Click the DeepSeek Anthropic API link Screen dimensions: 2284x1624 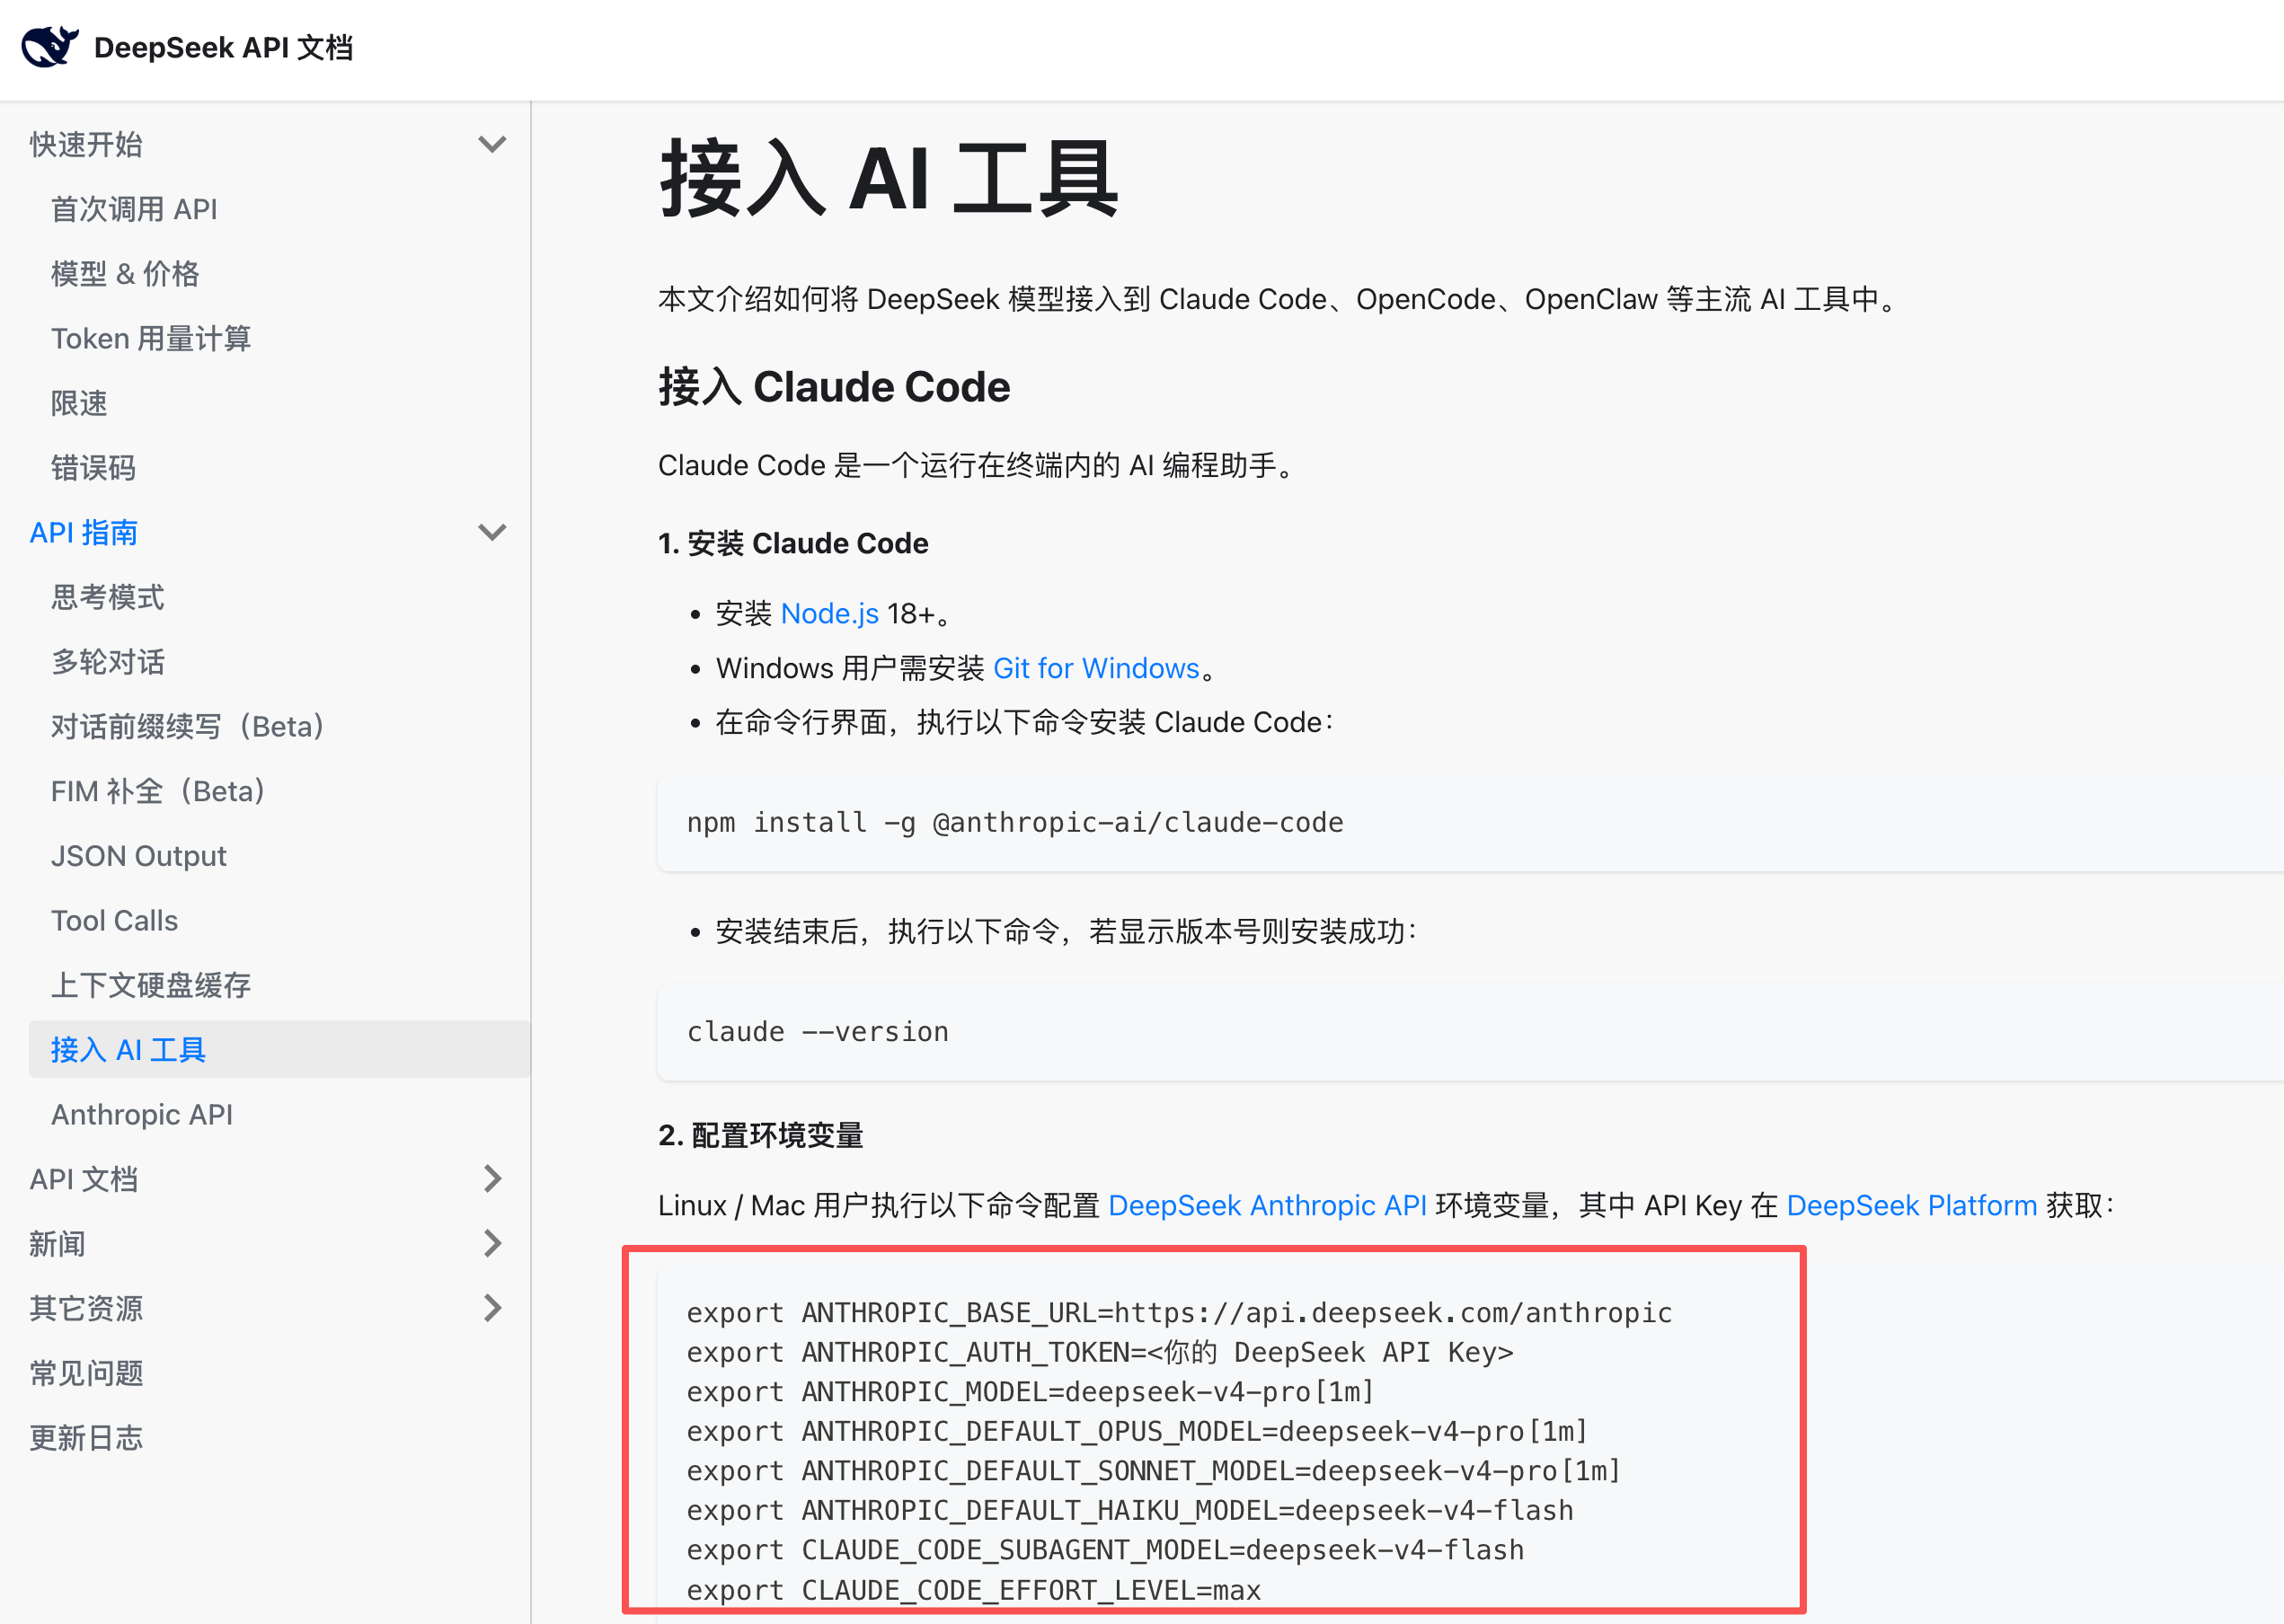[1267, 1206]
